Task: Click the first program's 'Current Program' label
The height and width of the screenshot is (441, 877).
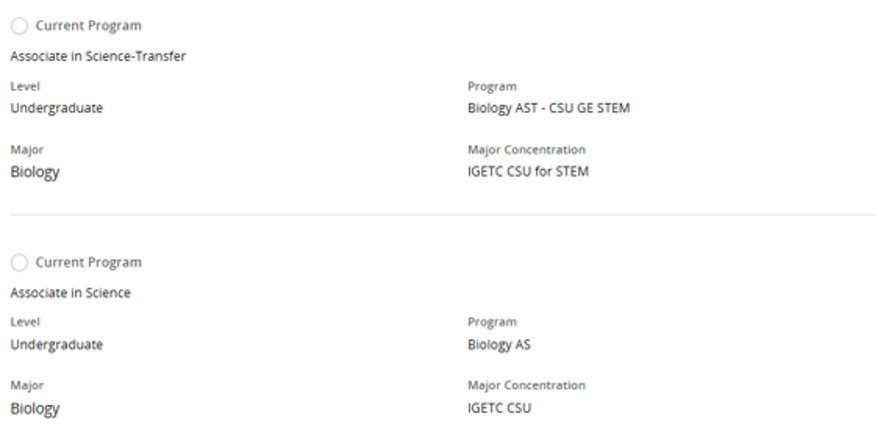Action: pos(88,25)
